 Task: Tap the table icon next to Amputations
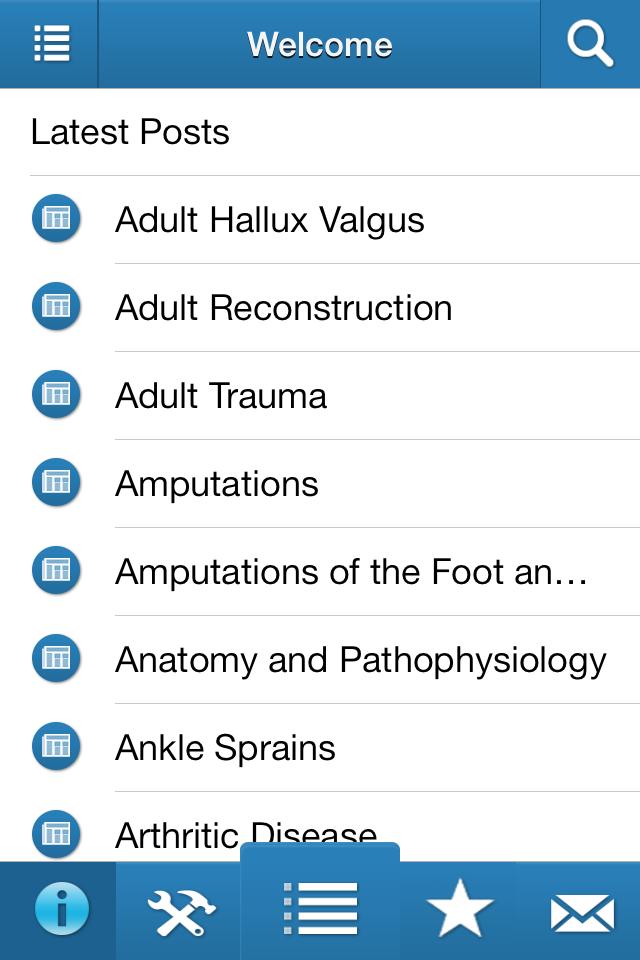(x=56, y=482)
